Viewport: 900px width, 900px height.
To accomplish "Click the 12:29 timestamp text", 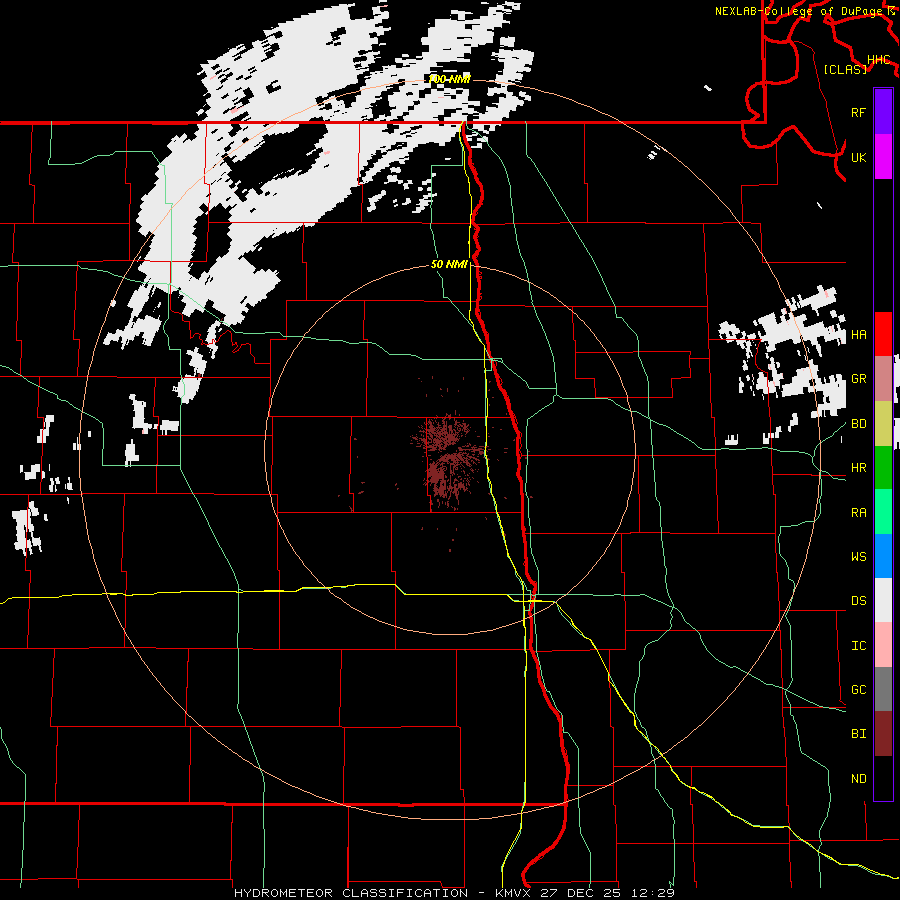I will 655,893.
